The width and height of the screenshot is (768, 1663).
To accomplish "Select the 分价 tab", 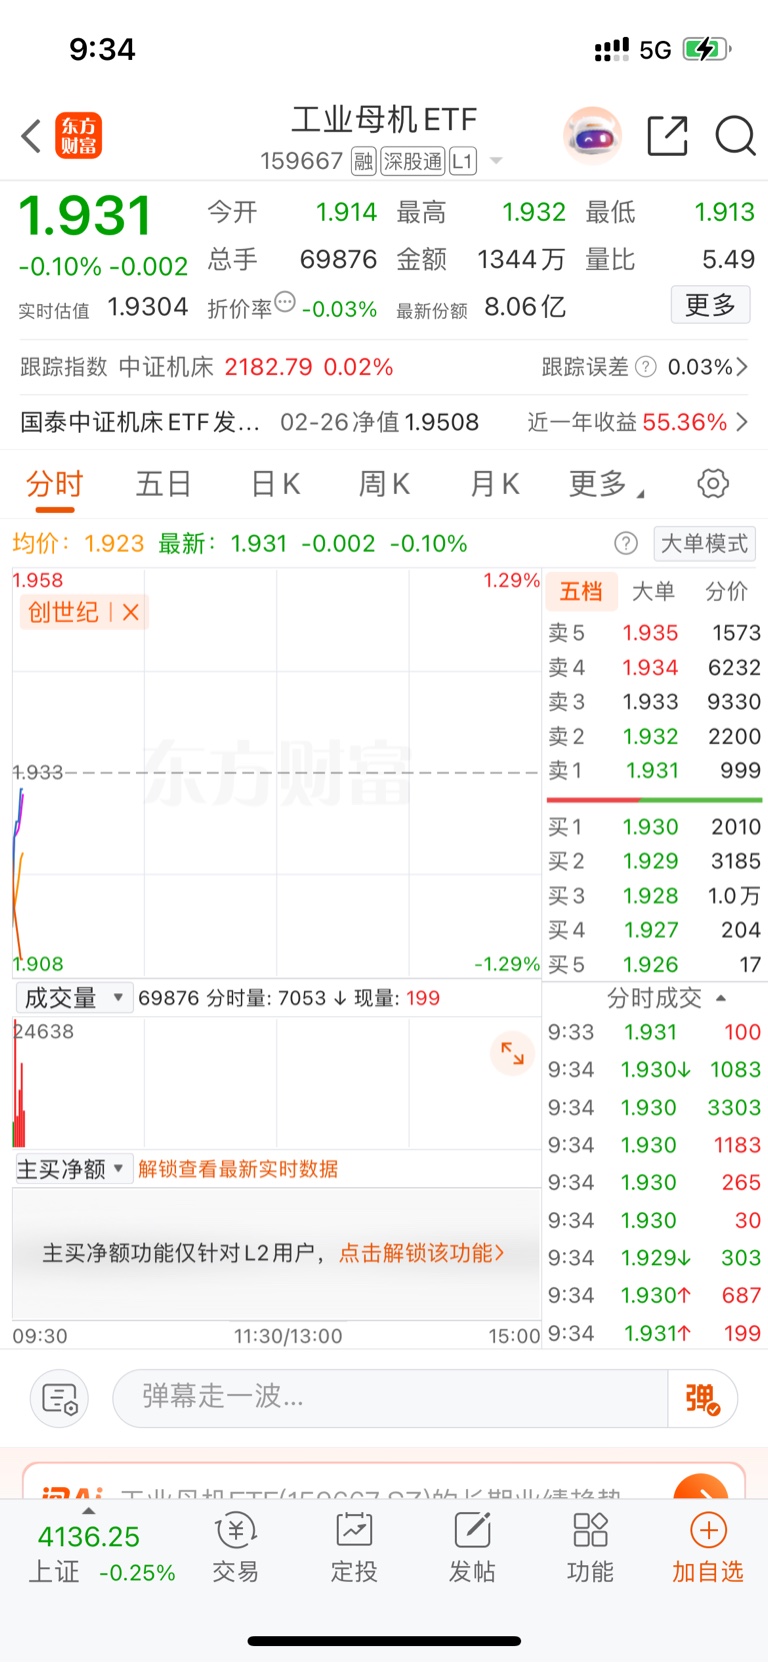I will point(726,591).
